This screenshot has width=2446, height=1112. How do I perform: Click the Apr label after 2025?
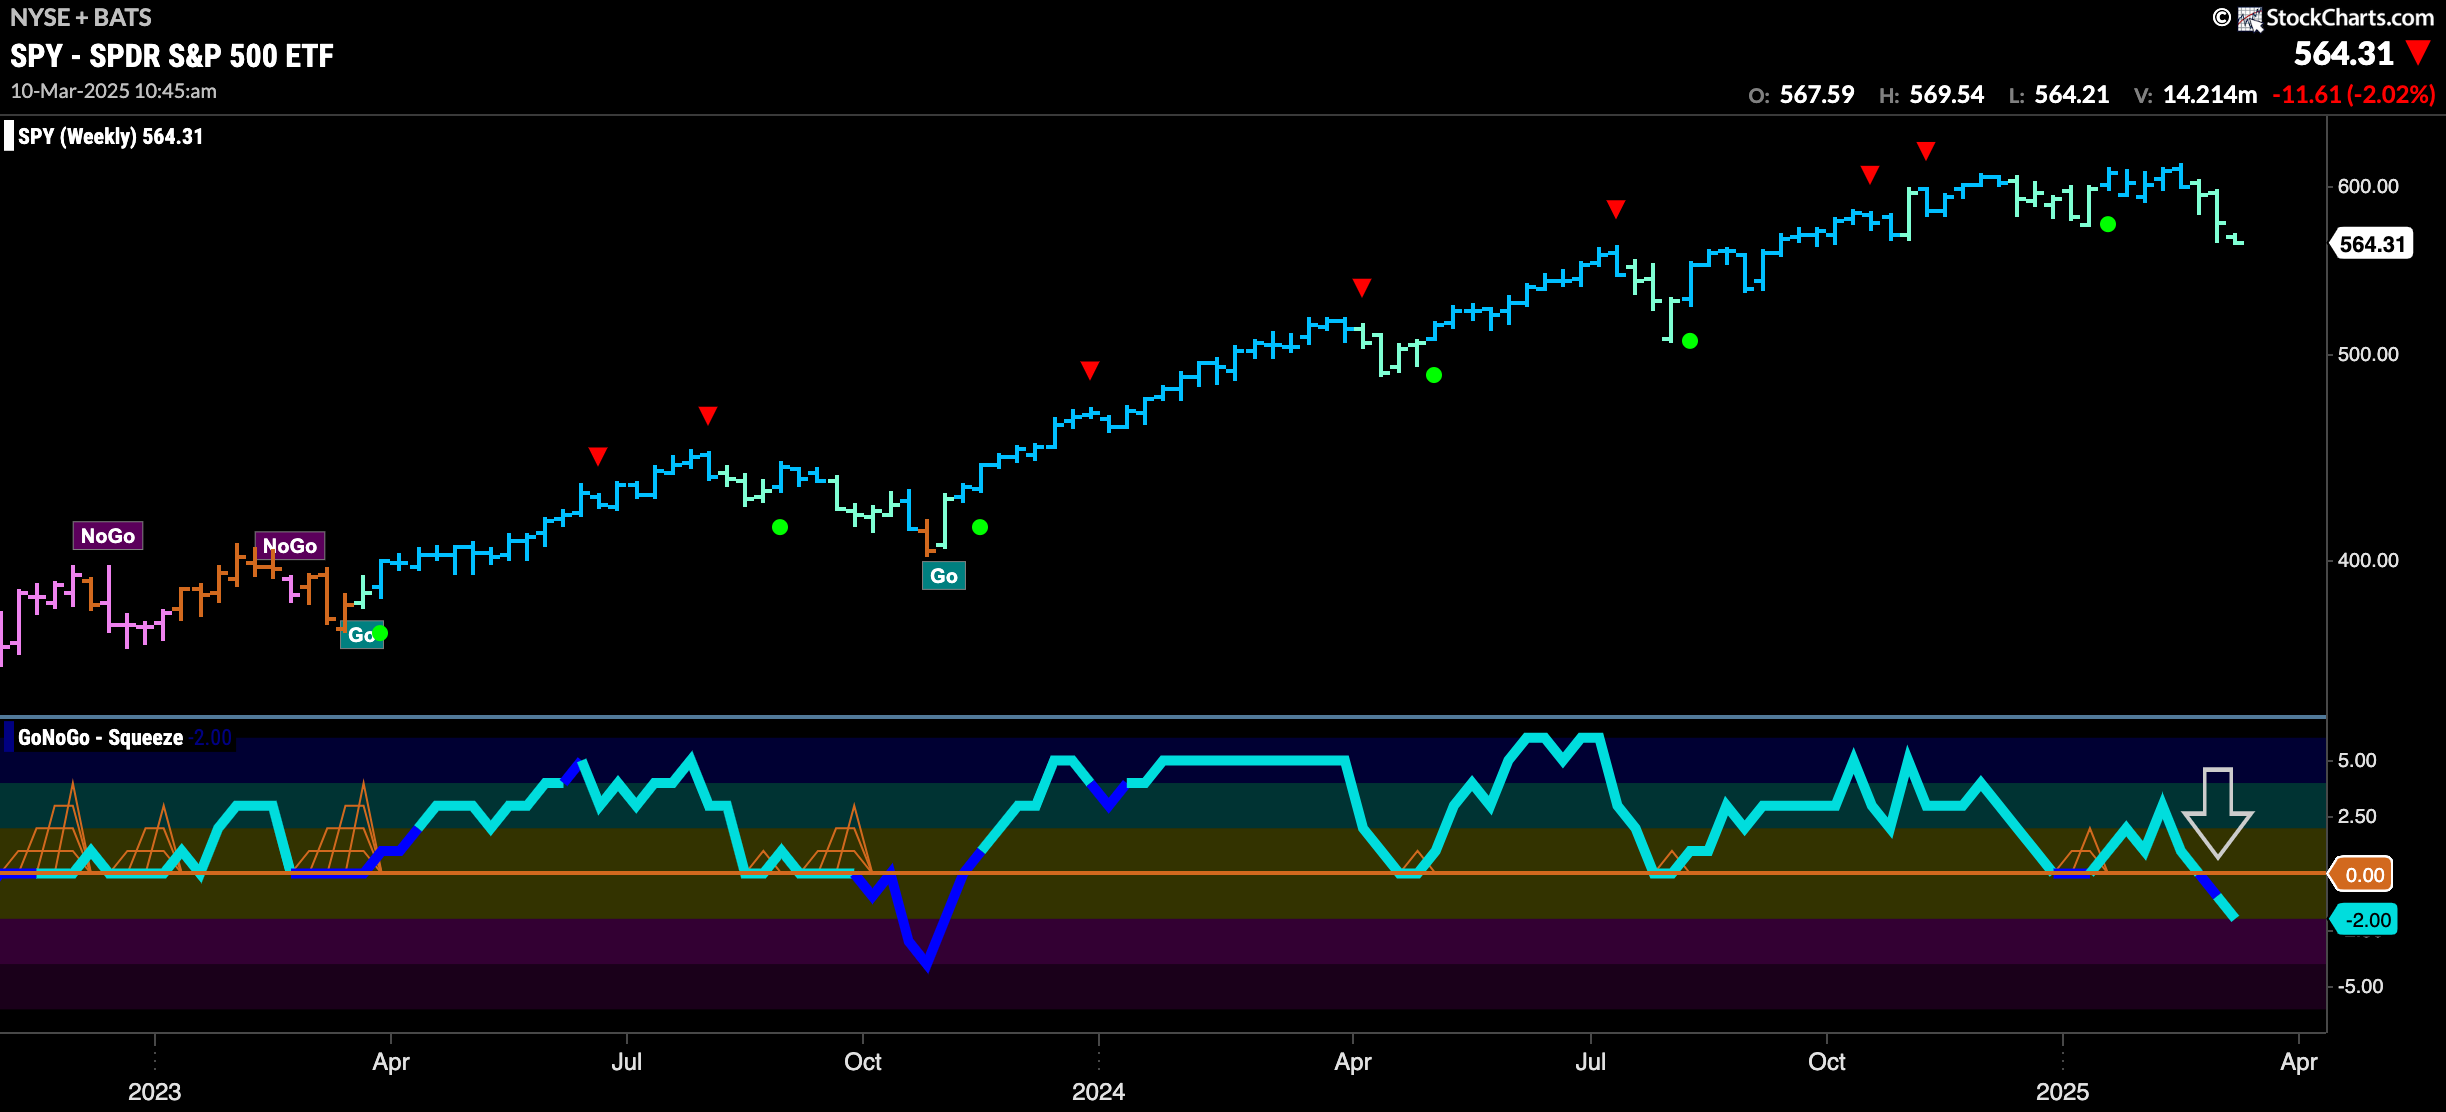click(x=2299, y=1061)
